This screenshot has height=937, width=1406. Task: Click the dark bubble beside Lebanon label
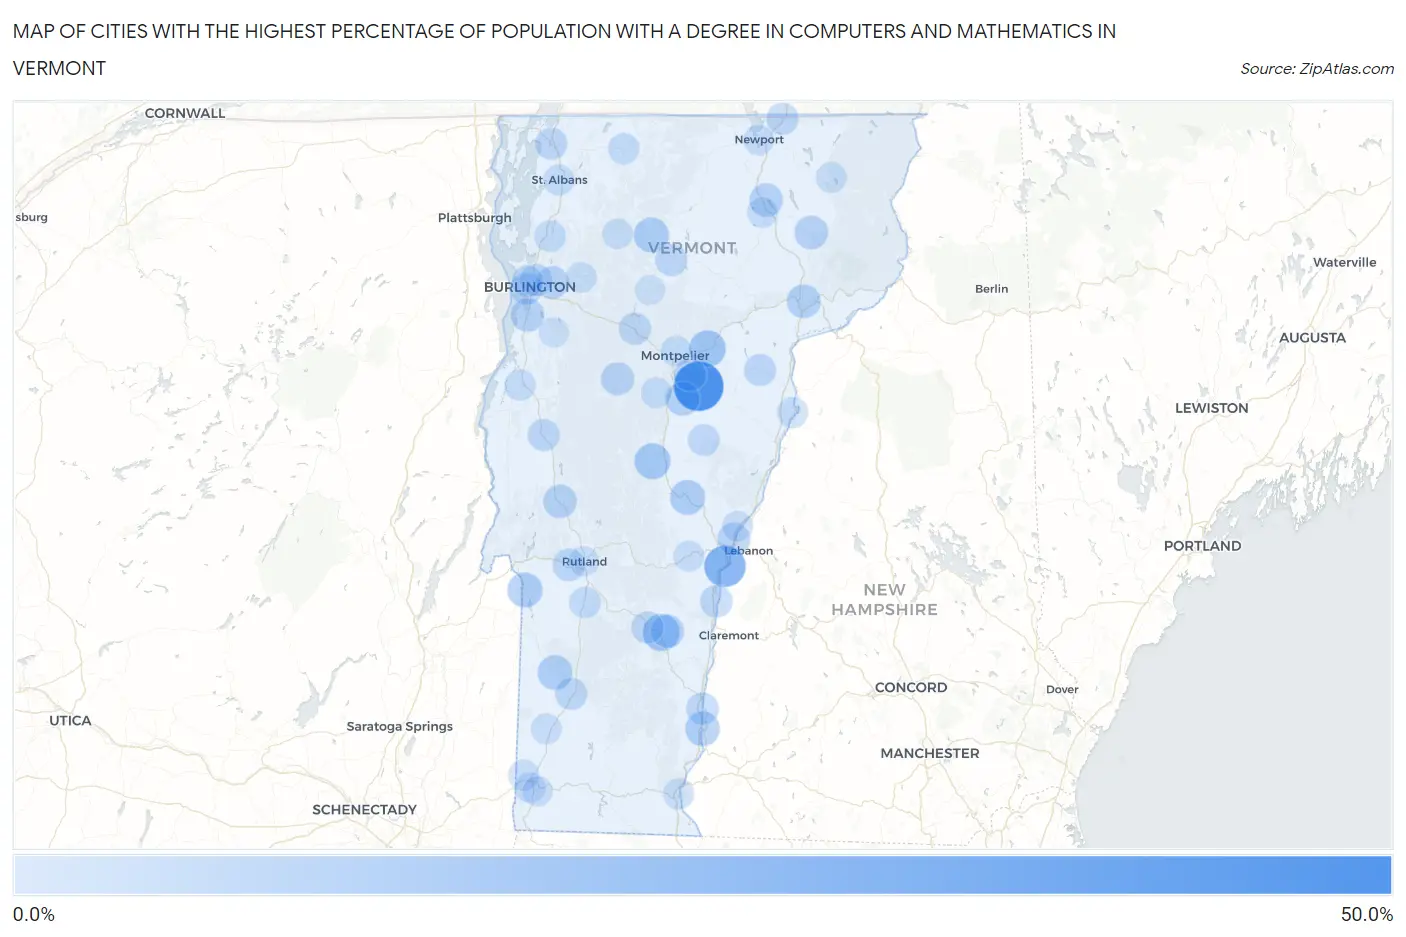point(725,566)
